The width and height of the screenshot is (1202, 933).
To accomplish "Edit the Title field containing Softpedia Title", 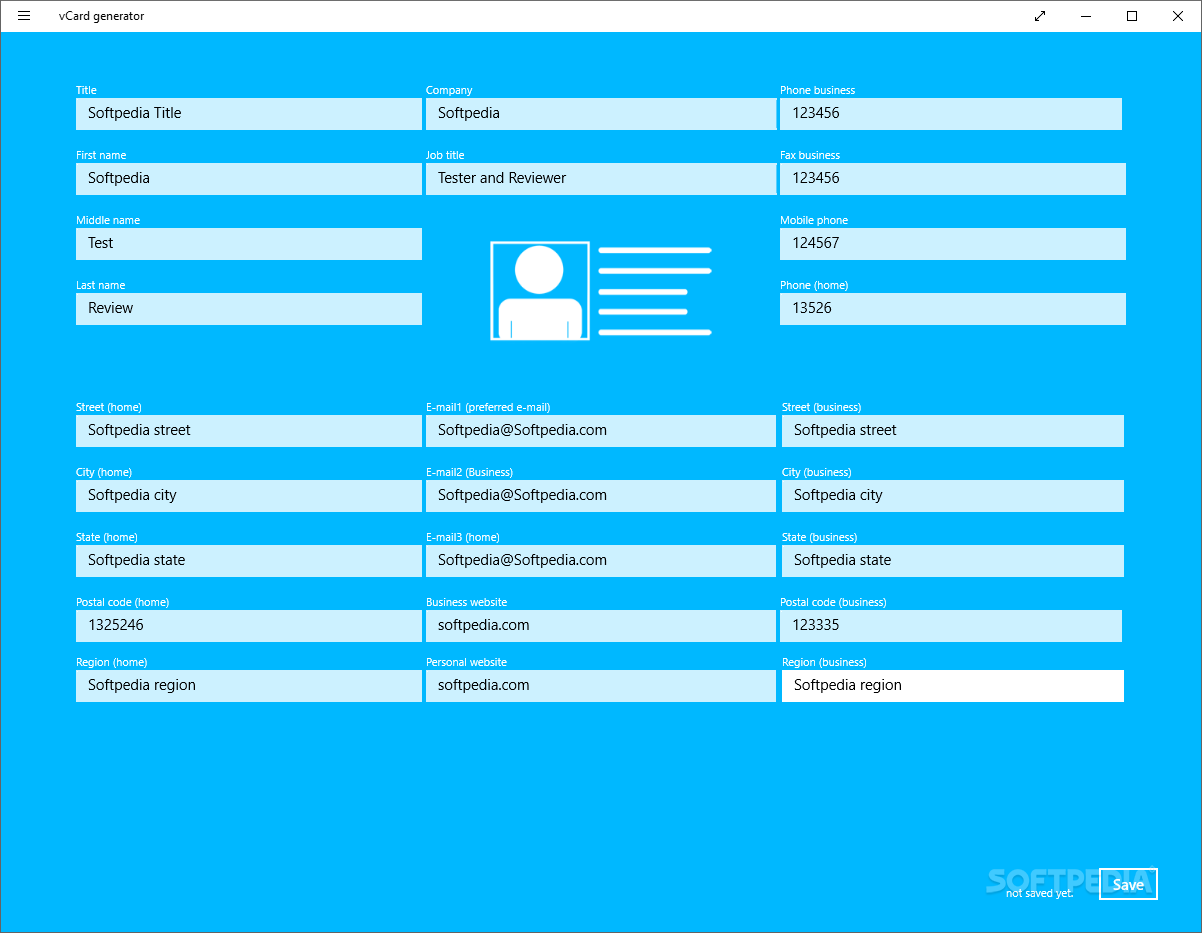I will coord(249,114).
